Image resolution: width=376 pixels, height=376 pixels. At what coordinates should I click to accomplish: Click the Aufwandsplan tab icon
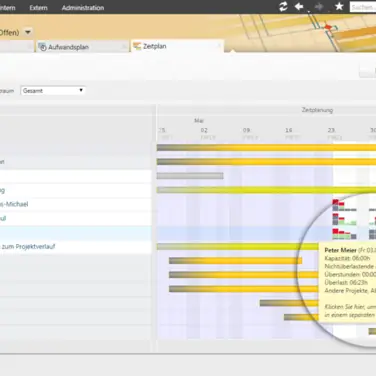[43, 47]
